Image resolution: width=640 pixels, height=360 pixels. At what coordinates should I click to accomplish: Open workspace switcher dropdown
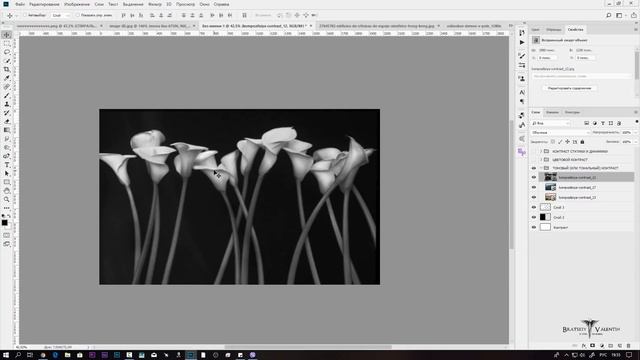tap(619, 15)
